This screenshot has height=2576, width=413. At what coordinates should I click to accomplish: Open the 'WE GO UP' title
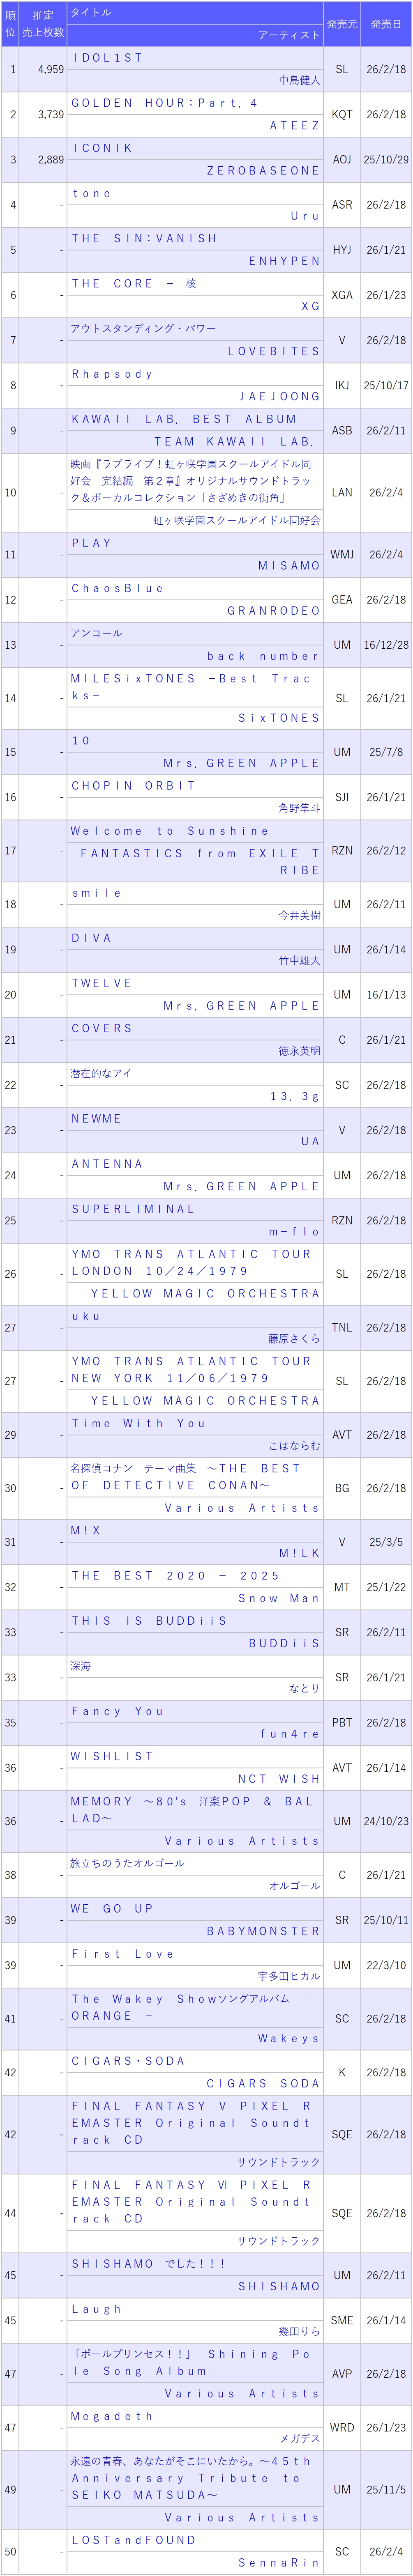point(112,1908)
